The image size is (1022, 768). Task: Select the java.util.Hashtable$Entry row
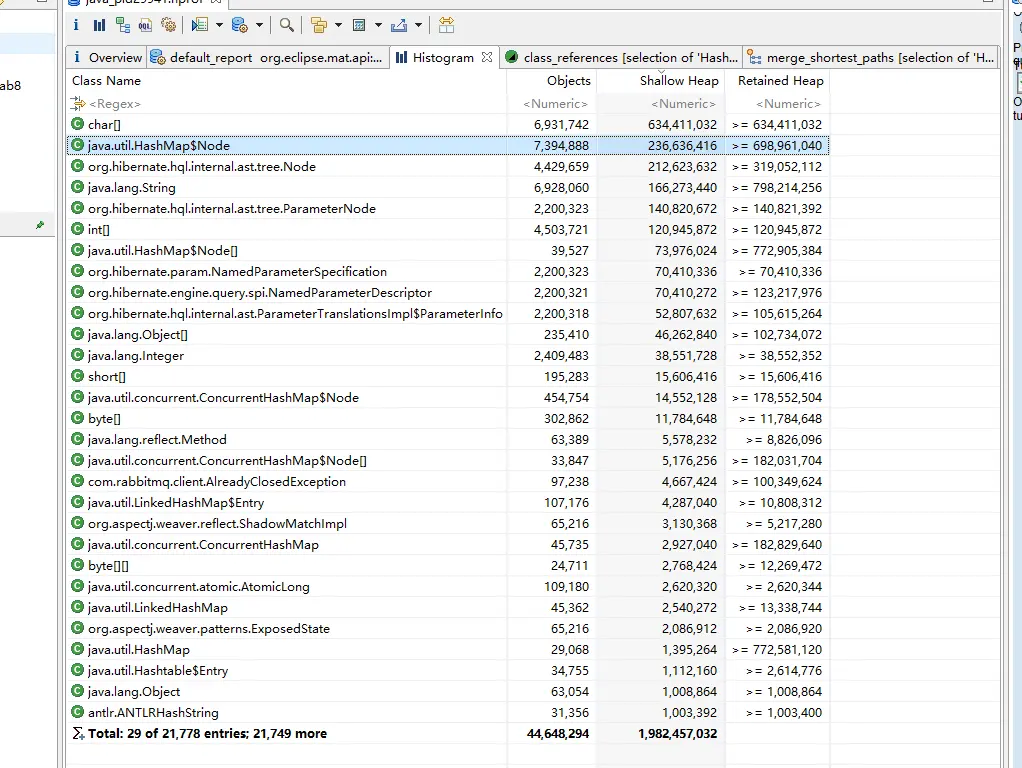point(448,670)
